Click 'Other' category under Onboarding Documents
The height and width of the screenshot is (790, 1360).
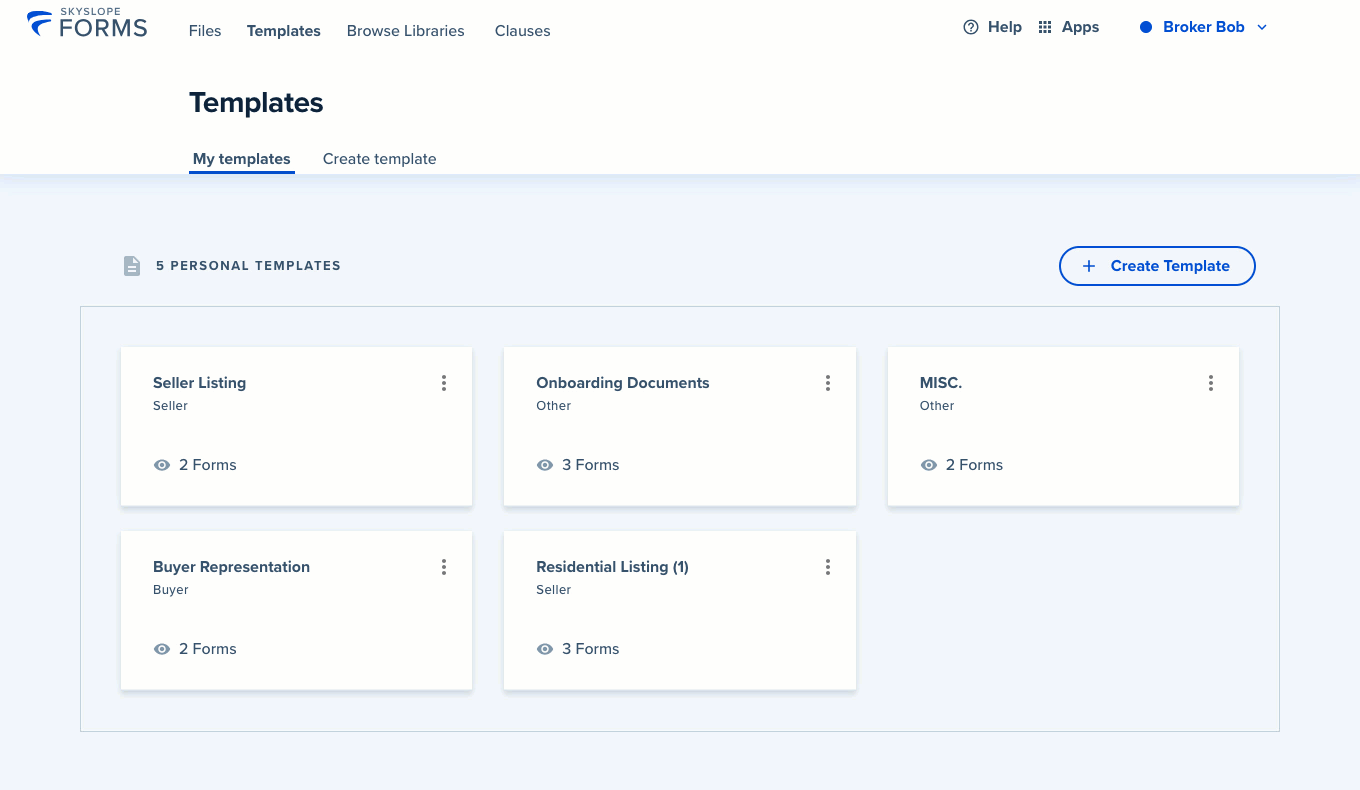tap(554, 406)
